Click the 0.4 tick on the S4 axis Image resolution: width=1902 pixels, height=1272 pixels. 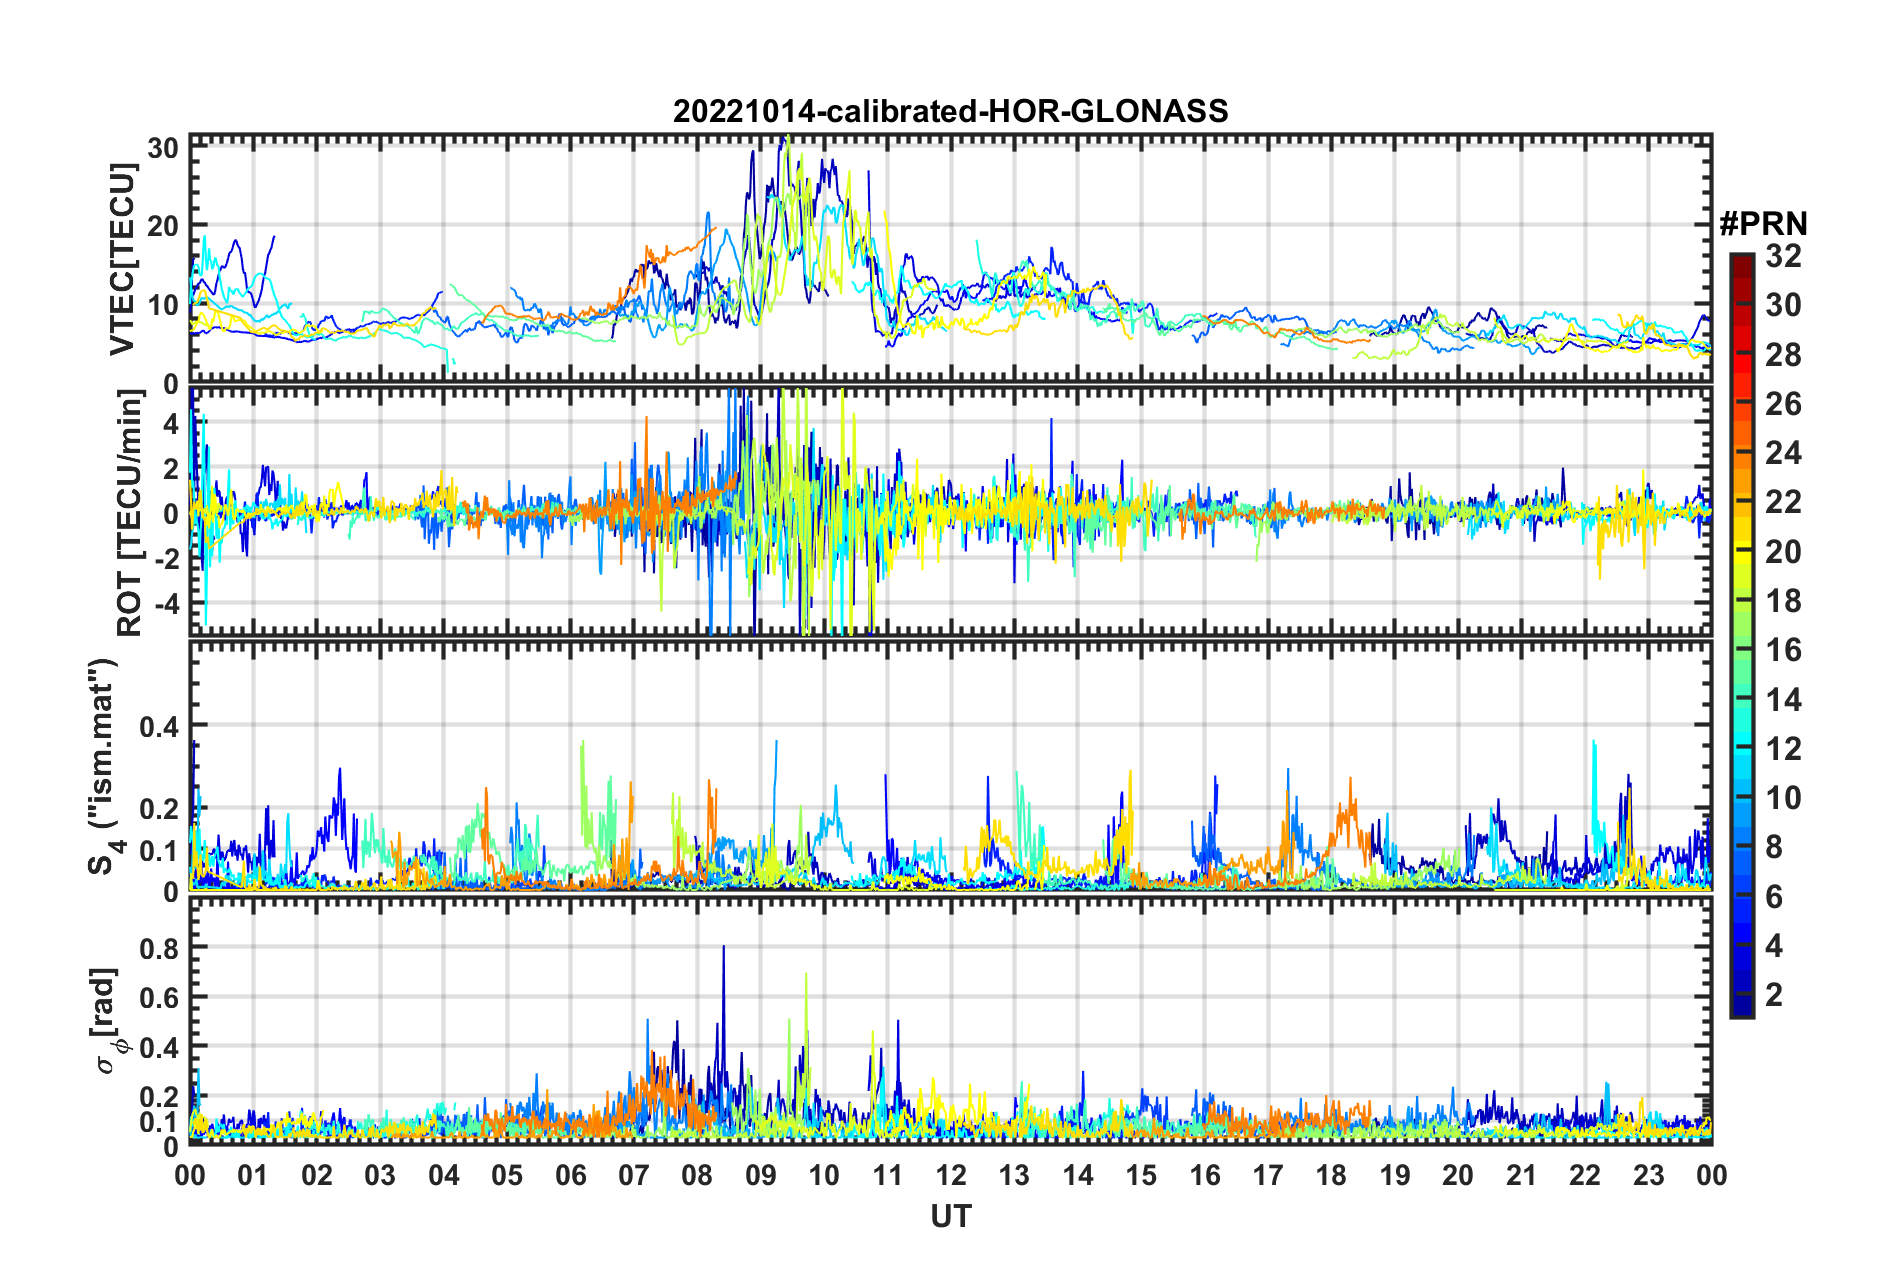[158, 726]
